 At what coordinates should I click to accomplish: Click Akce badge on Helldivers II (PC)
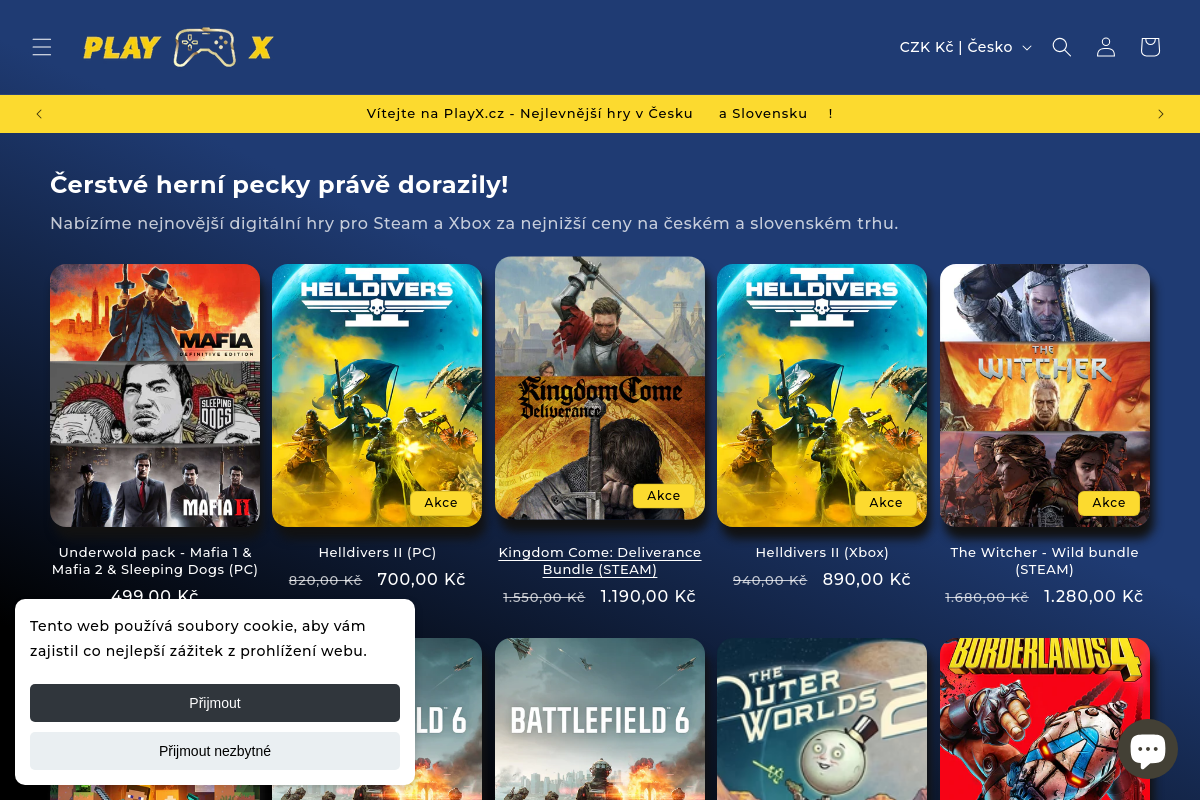tap(441, 503)
